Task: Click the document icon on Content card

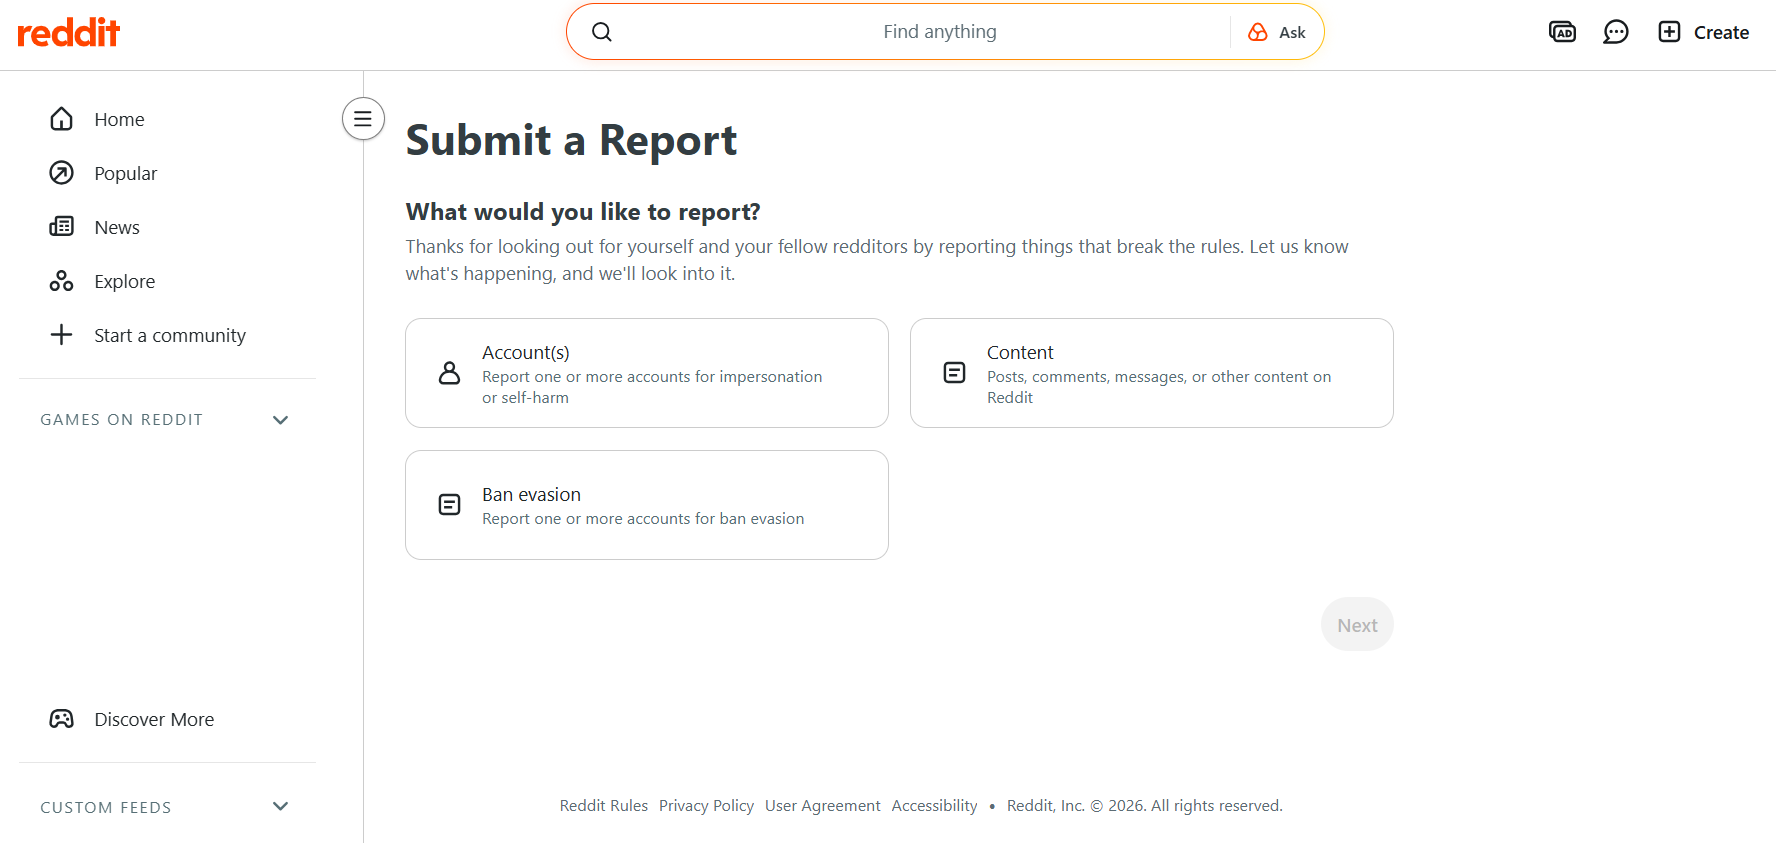Action: point(955,373)
